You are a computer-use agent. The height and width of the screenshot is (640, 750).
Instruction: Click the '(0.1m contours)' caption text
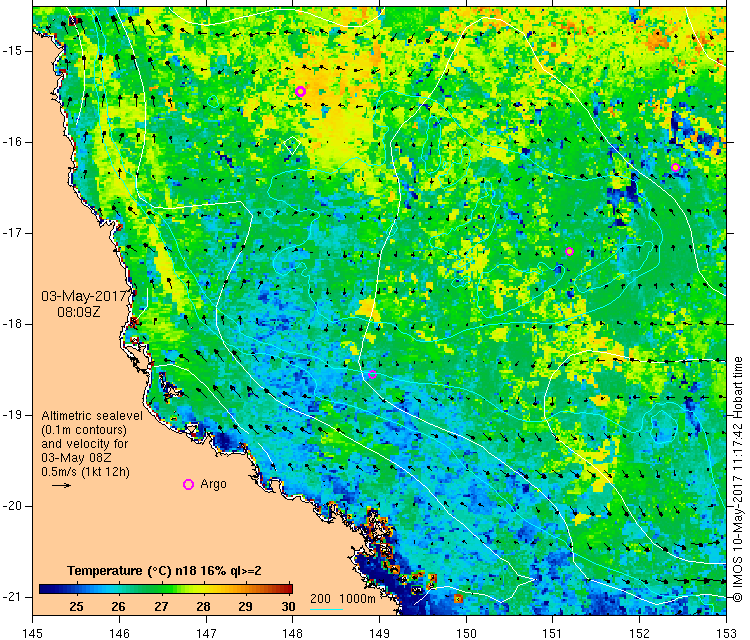(x=84, y=430)
